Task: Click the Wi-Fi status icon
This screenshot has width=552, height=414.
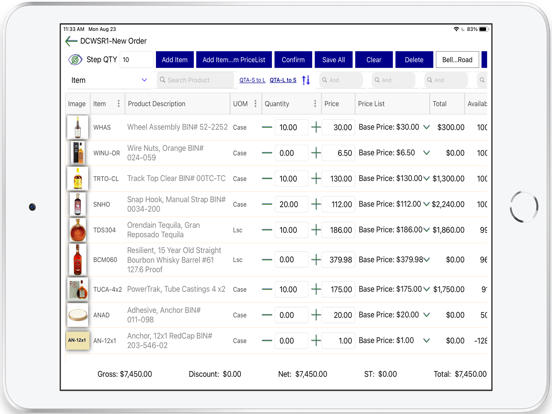Action: tap(456, 29)
